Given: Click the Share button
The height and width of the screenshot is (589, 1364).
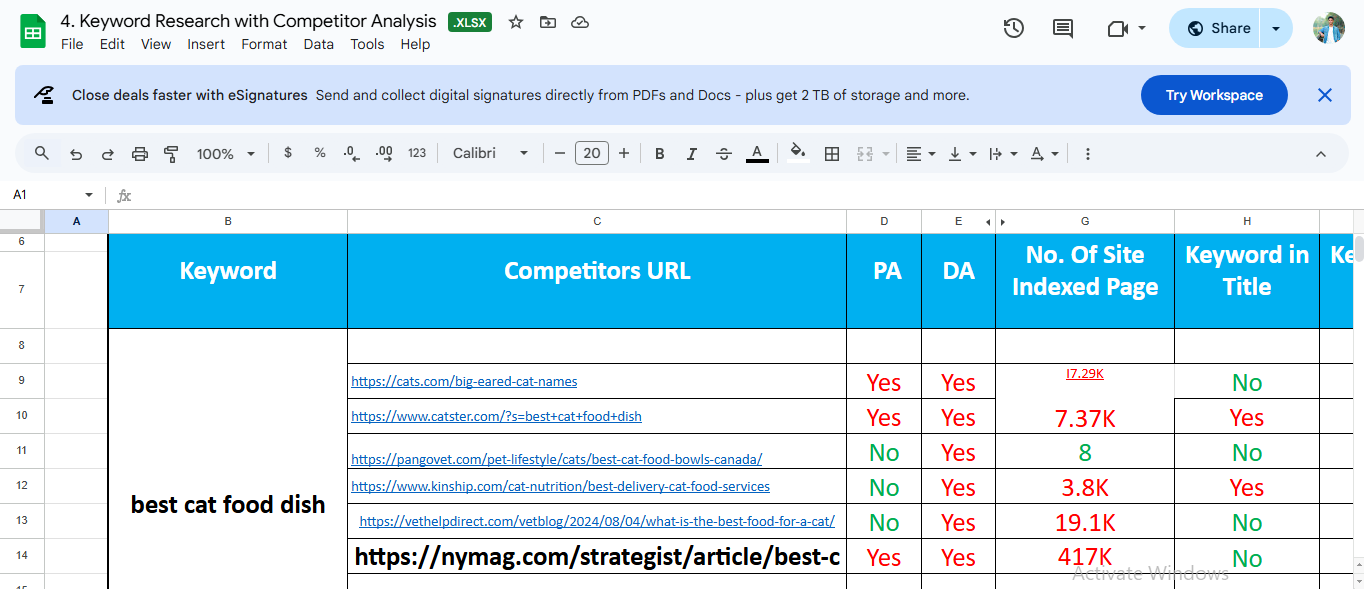Looking at the screenshot, I should tap(1216, 28).
